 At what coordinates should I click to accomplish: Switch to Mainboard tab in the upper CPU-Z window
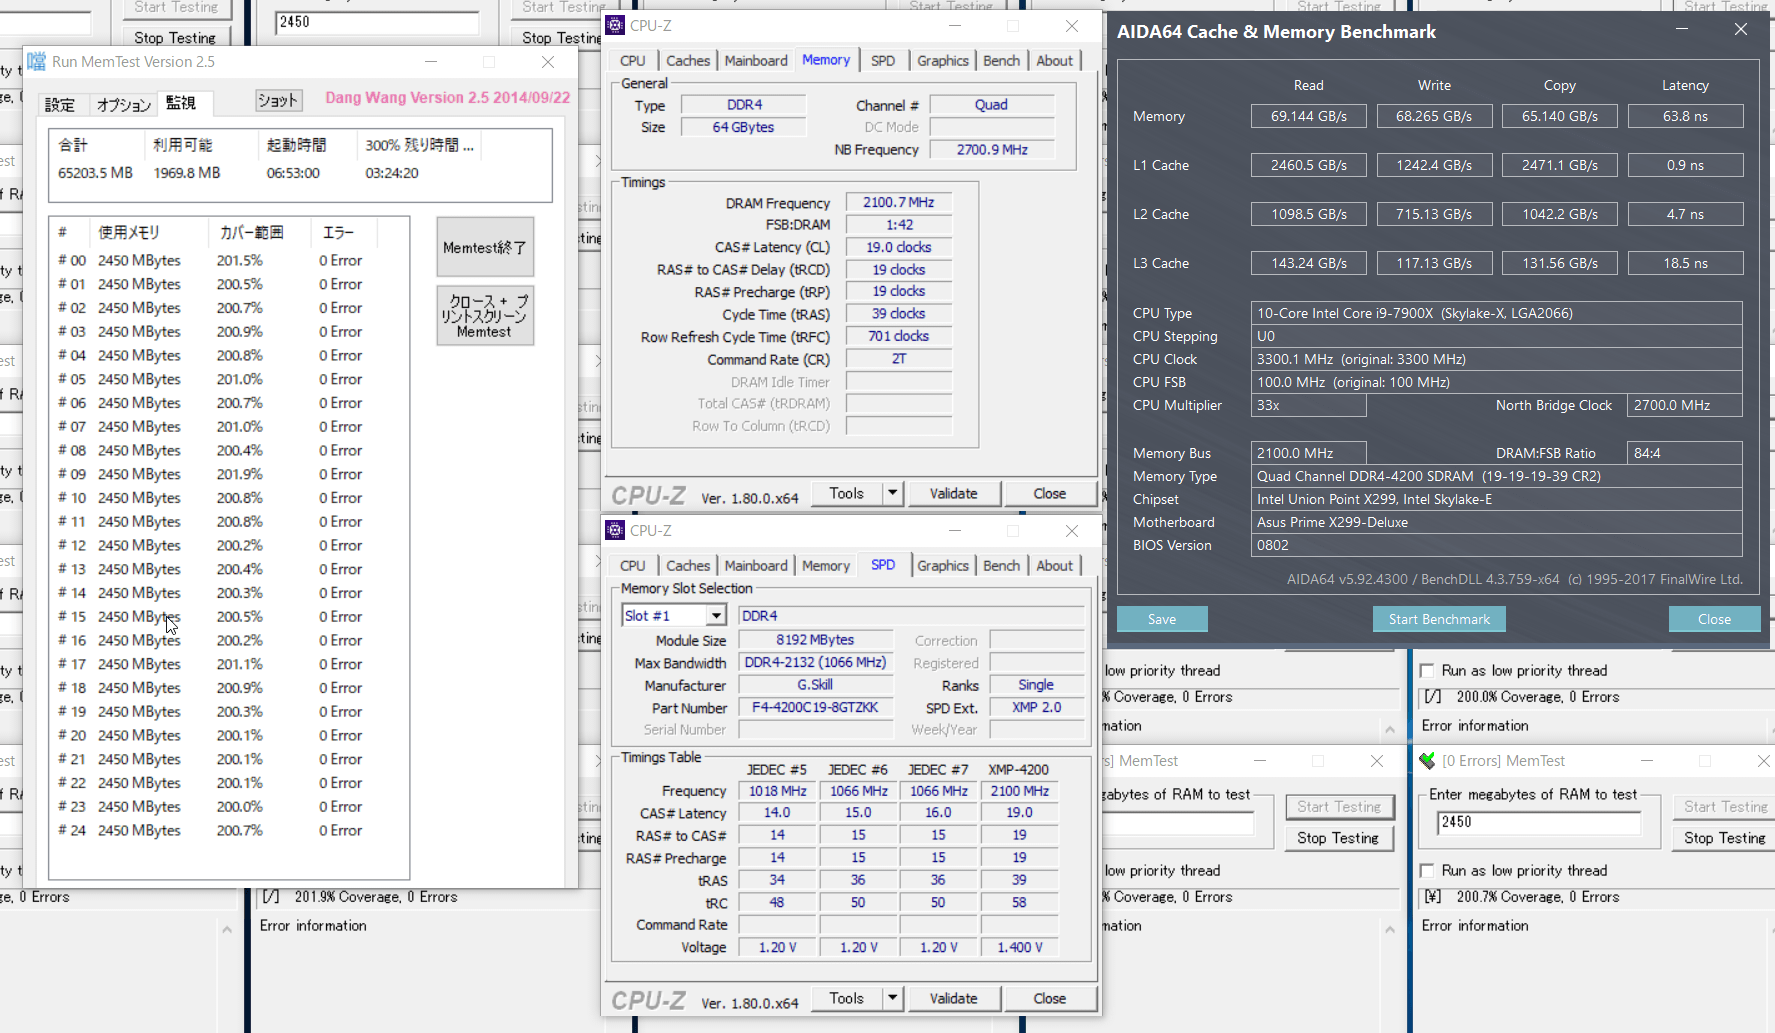756,61
